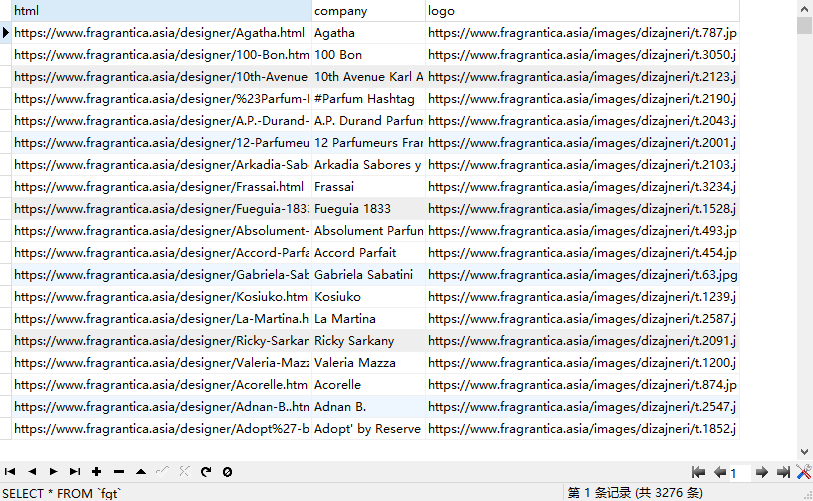Select the Frassai company cell

click(368, 187)
